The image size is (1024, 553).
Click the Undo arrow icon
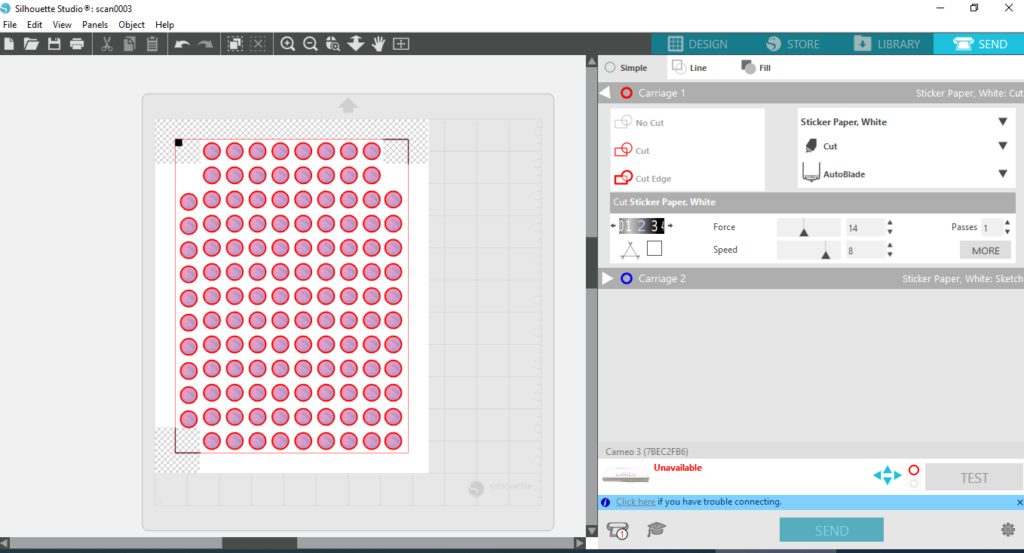[182, 44]
